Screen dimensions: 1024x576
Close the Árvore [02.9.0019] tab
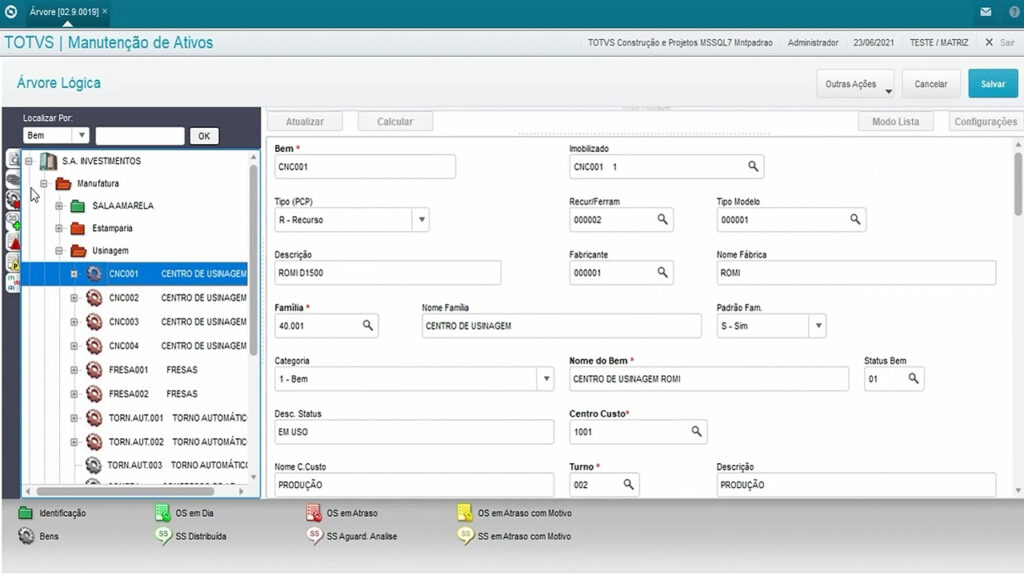tap(104, 11)
